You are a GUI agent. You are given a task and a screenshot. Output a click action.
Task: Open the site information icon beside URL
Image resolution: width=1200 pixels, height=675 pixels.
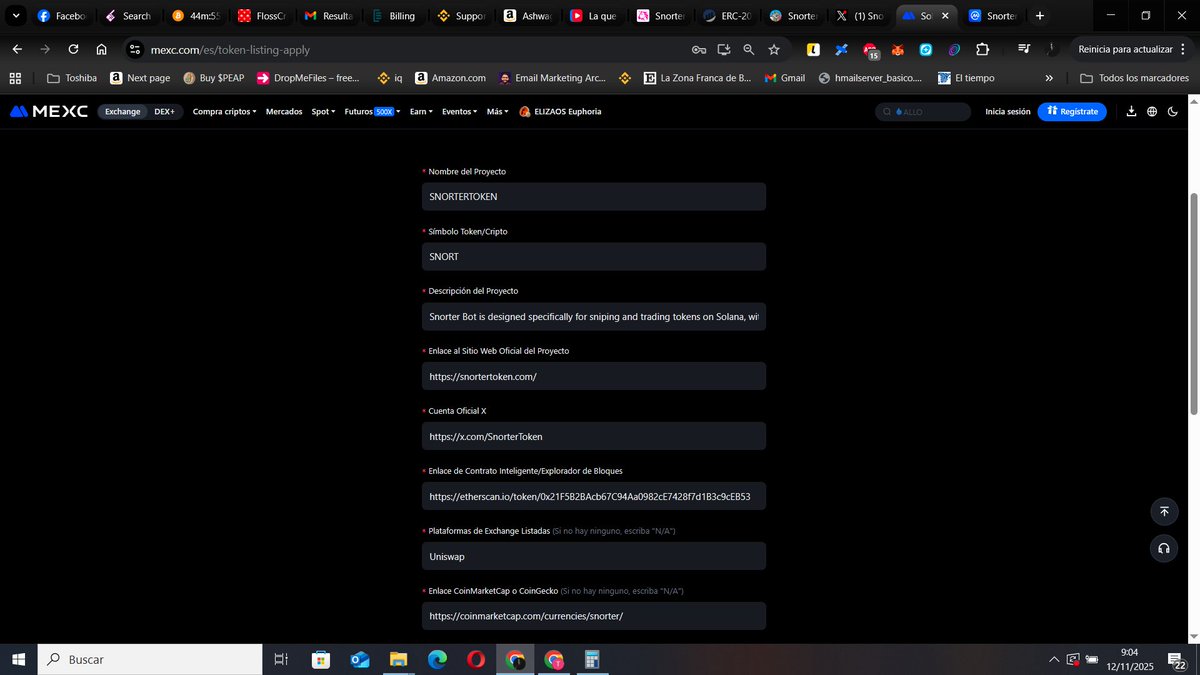pyautogui.click(x=136, y=49)
